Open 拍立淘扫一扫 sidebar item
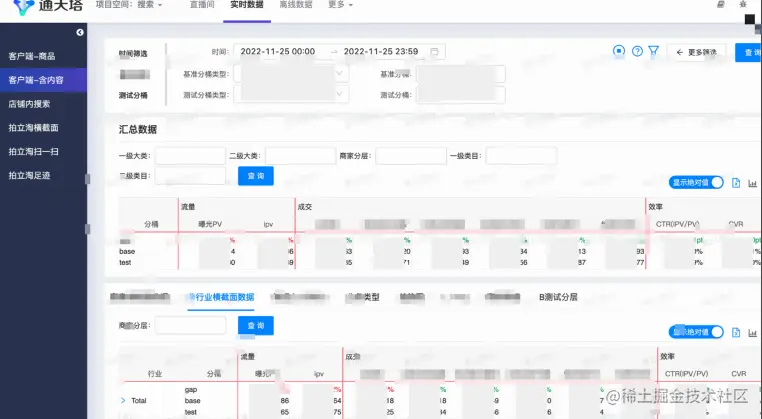The height and width of the screenshot is (419, 762). (x=43, y=152)
